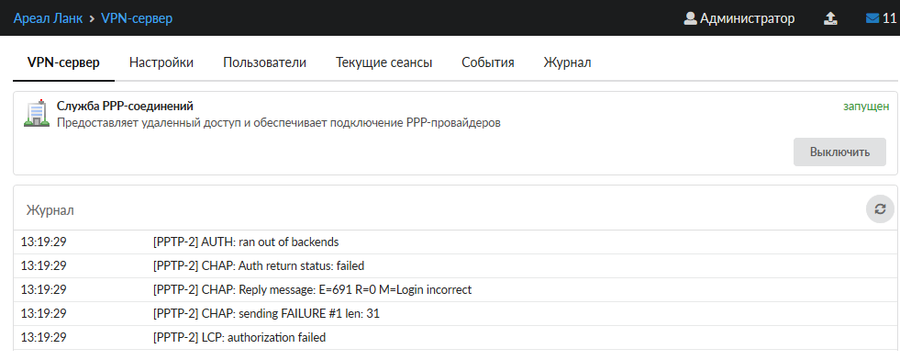Image resolution: width=900 pixels, height=360 pixels.
Task: Select the 'CHAP: sending FAILURE #1' log entry
Action: click(x=455, y=313)
